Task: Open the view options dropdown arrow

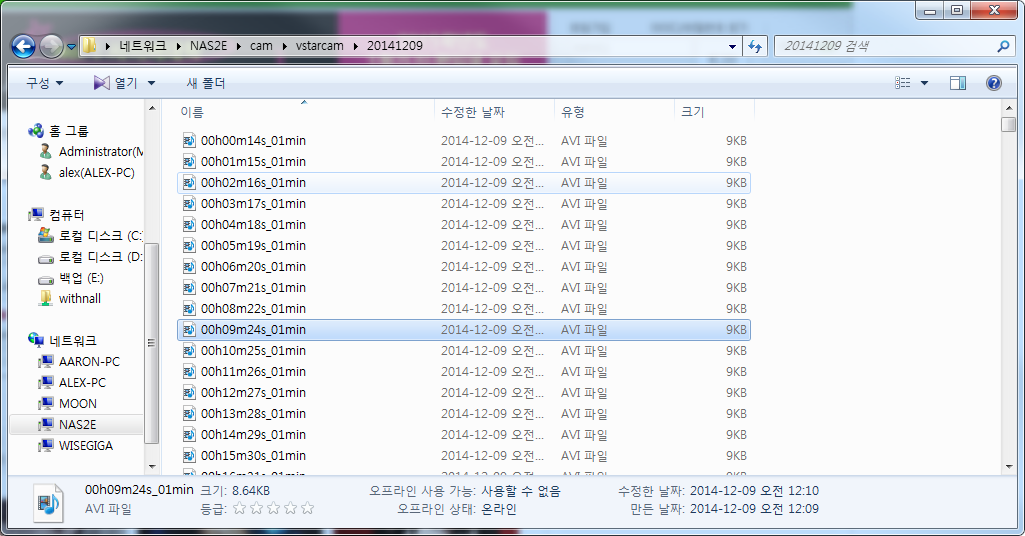Action: pyautogui.click(x=924, y=83)
